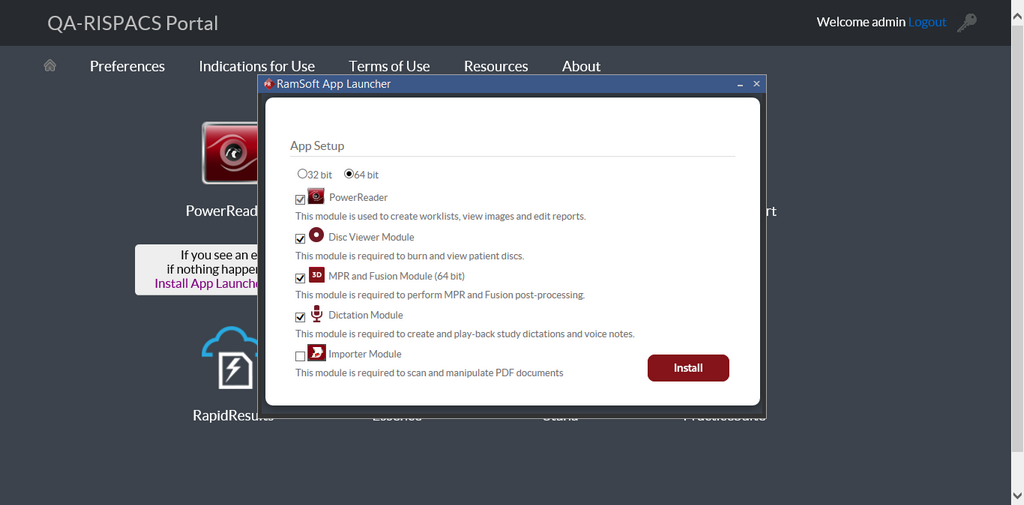Go to the About menu item
The width and height of the screenshot is (1024, 505).
pyautogui.click(x=581, y=66)
